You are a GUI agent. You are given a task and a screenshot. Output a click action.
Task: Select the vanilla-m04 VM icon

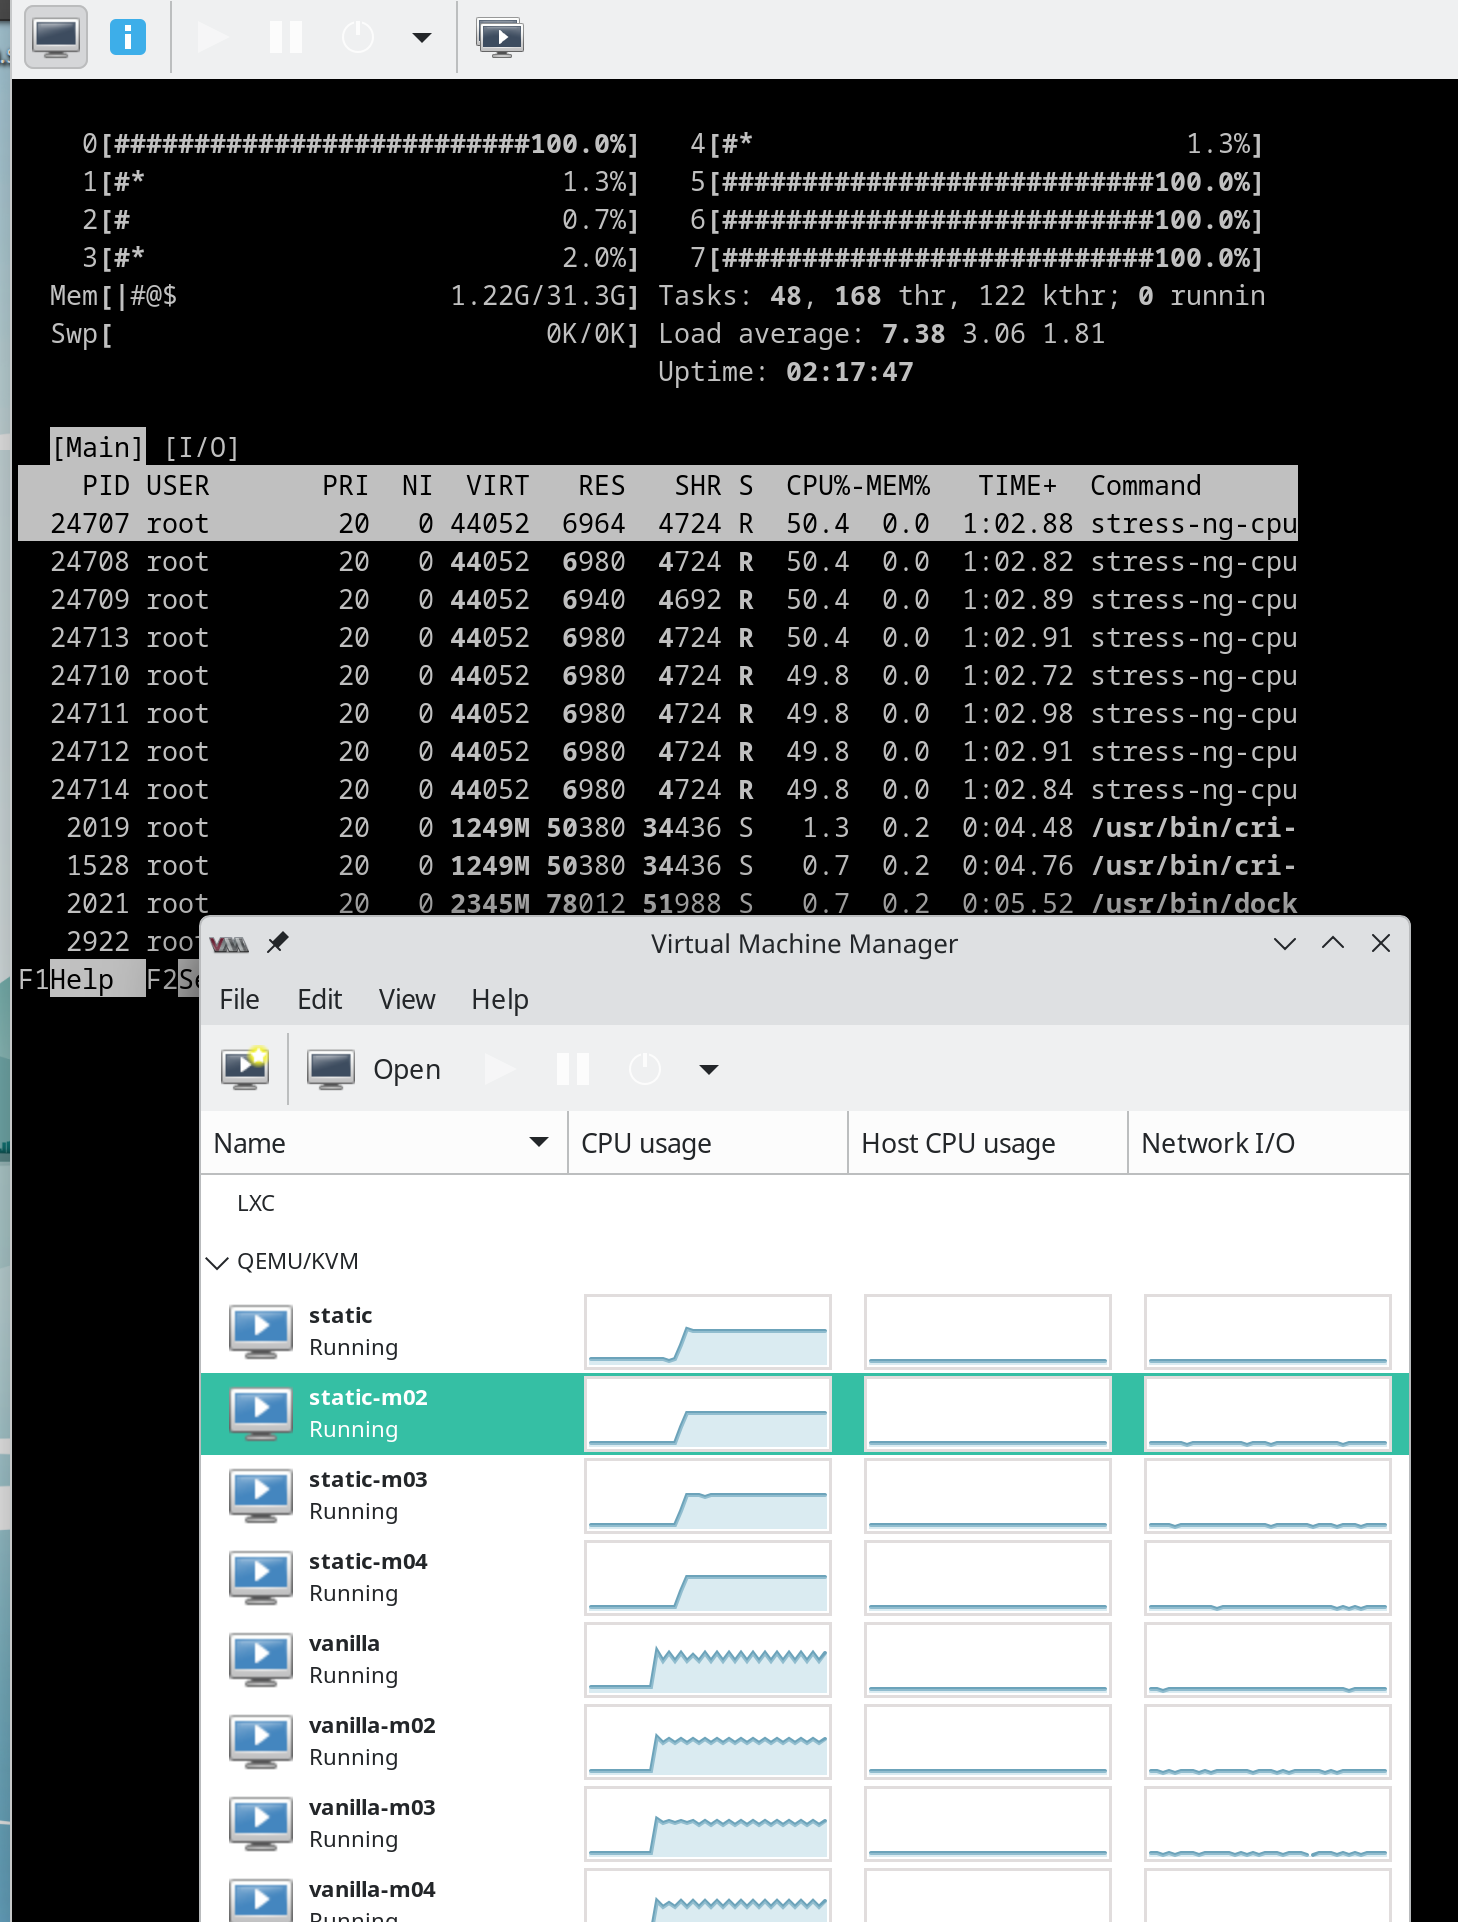pyautogui.click(x=261, y=1900)
